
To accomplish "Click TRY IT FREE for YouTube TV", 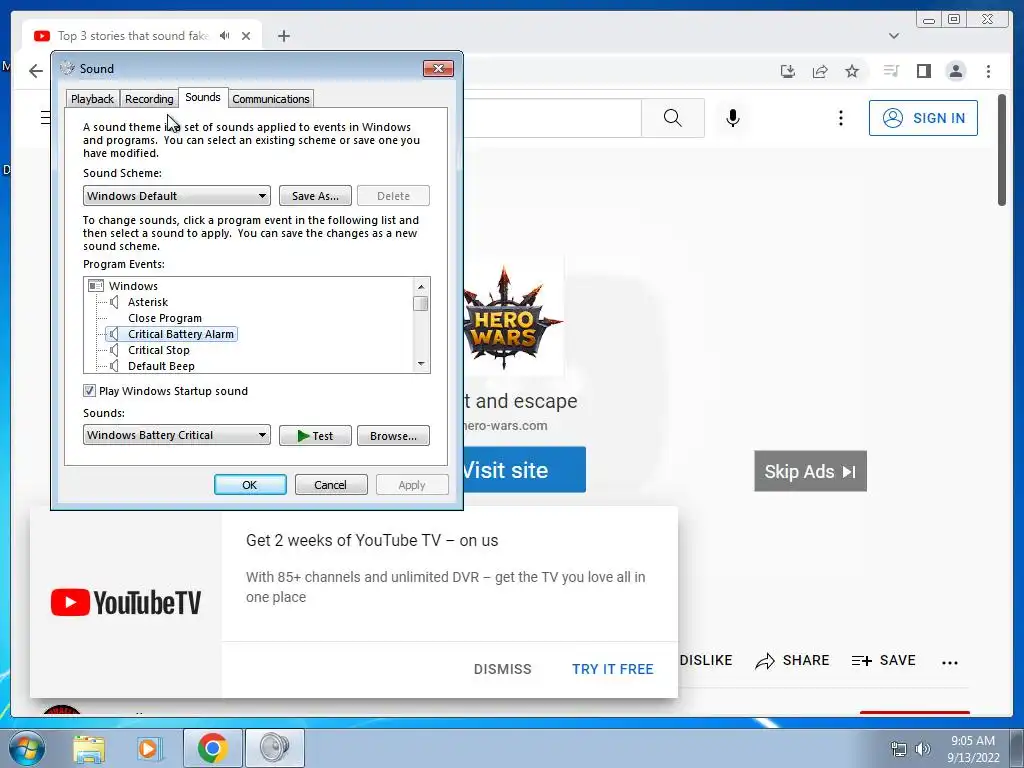I will click(x=613, y=669).
